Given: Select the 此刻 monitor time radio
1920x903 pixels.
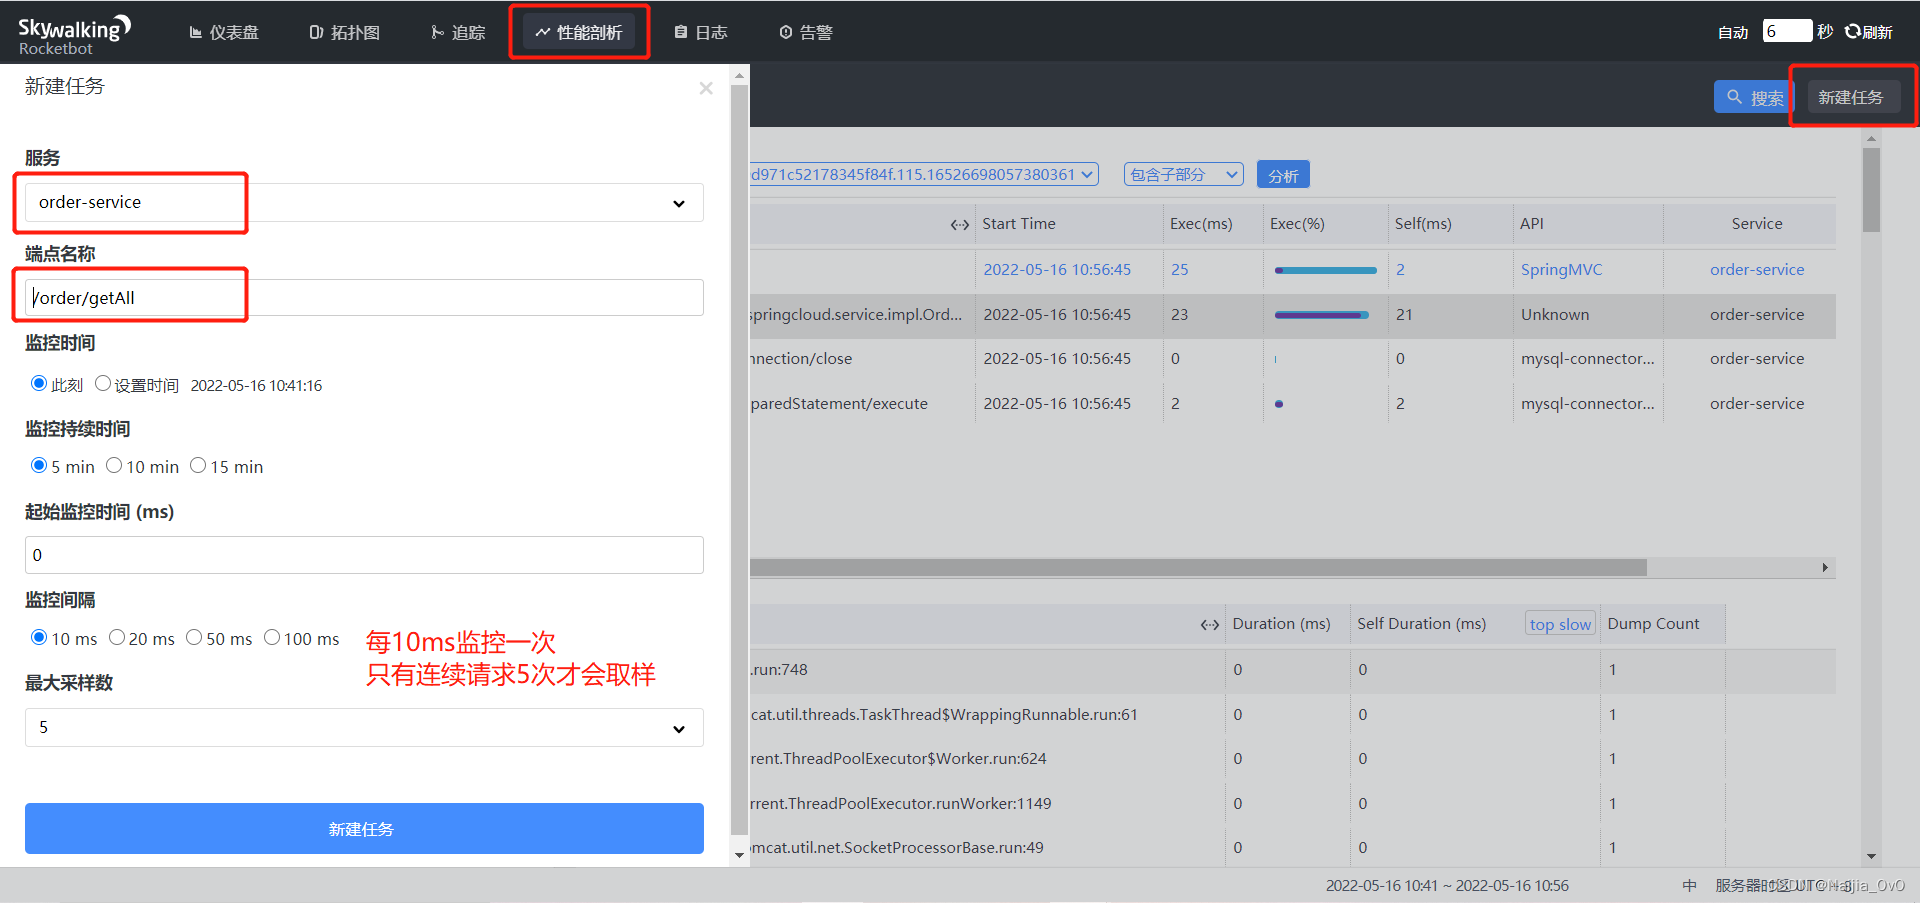Looking at the screenshot, I should point(39,383).
